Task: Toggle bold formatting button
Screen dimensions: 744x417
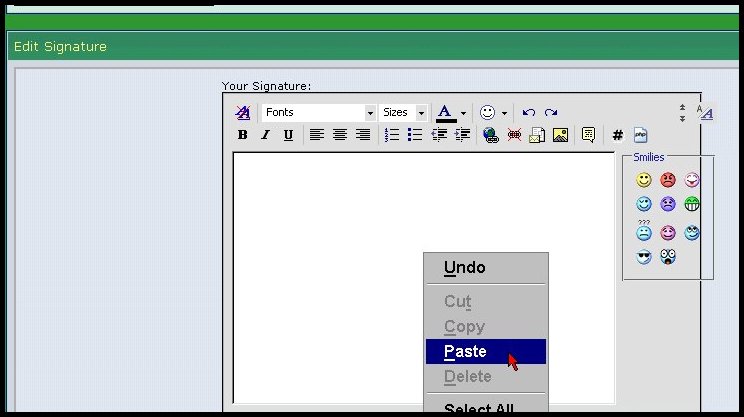Action: [x=242, y=135]
